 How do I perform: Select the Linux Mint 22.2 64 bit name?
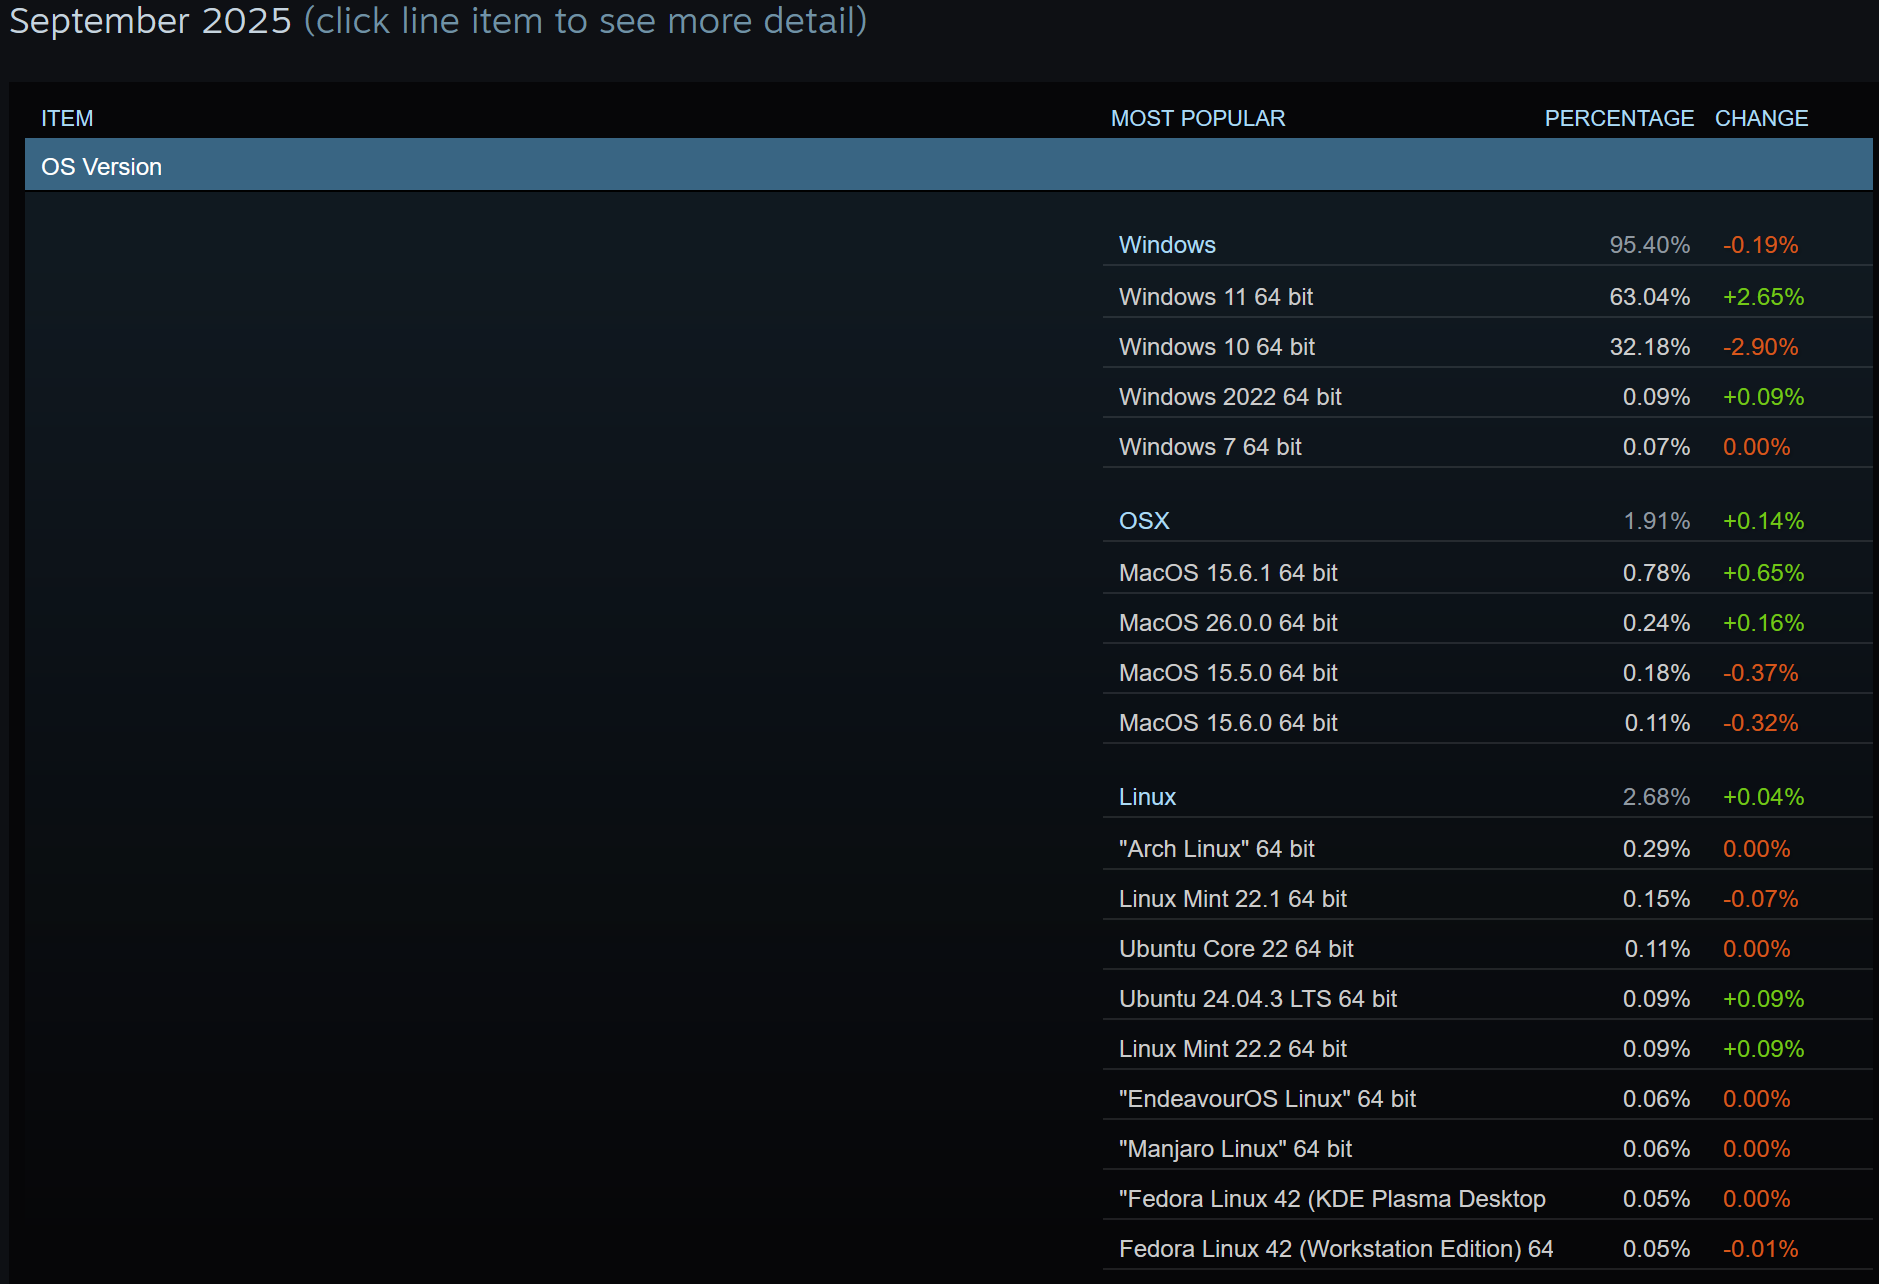tap(1233, 1049)
